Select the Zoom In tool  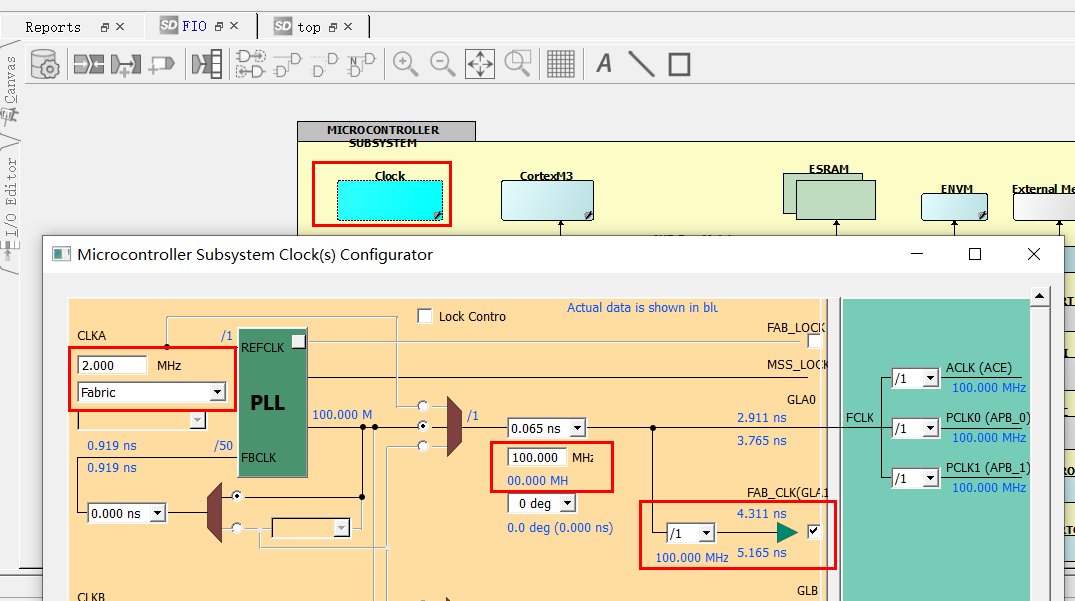406,64
